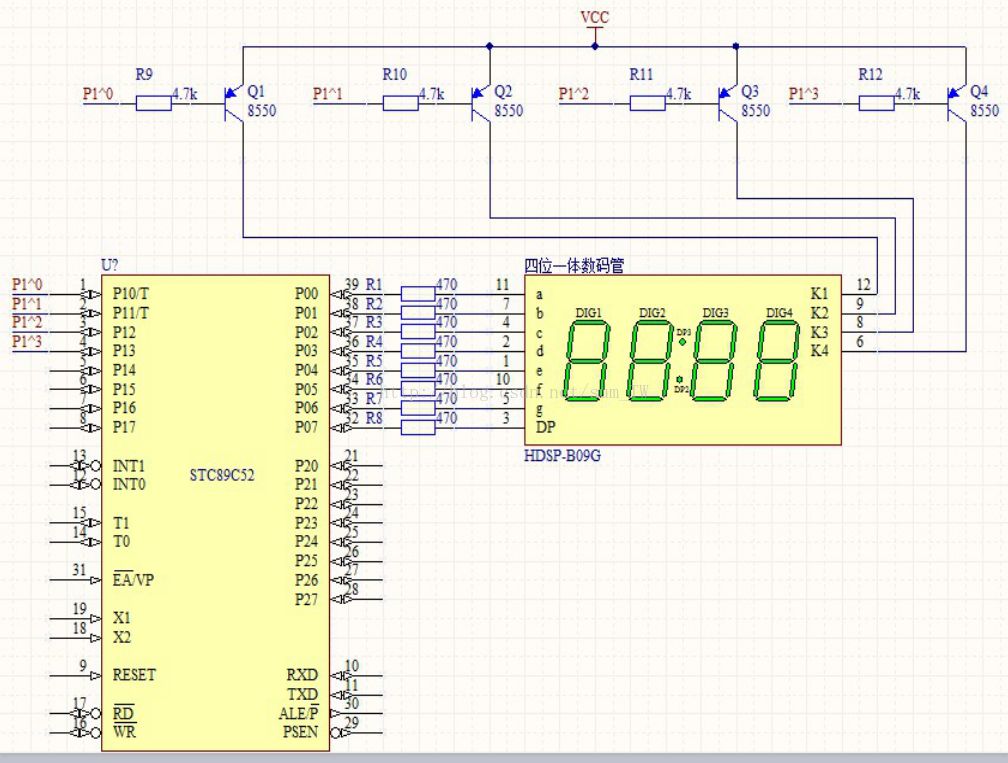Click the K1 pin label on display

tap(819, 294)
